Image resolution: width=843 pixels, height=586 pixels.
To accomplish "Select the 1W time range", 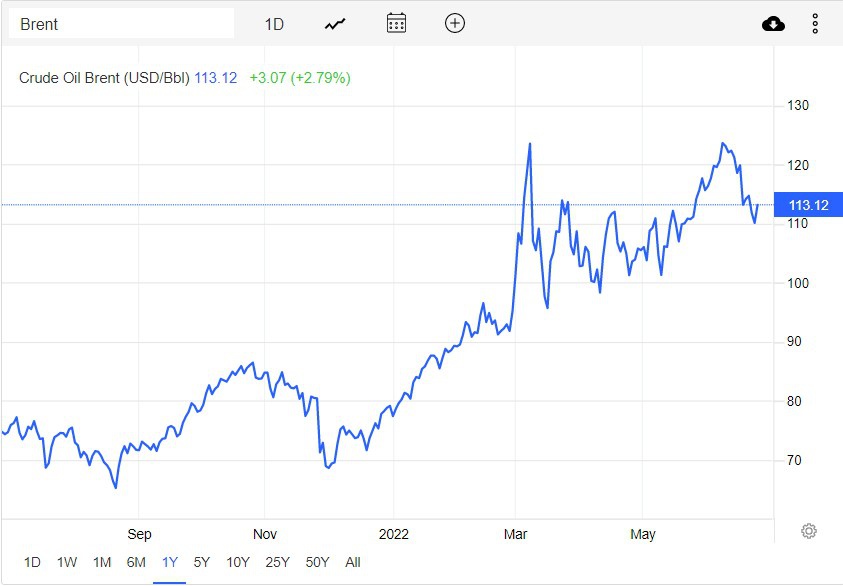I will pos(67,562).
